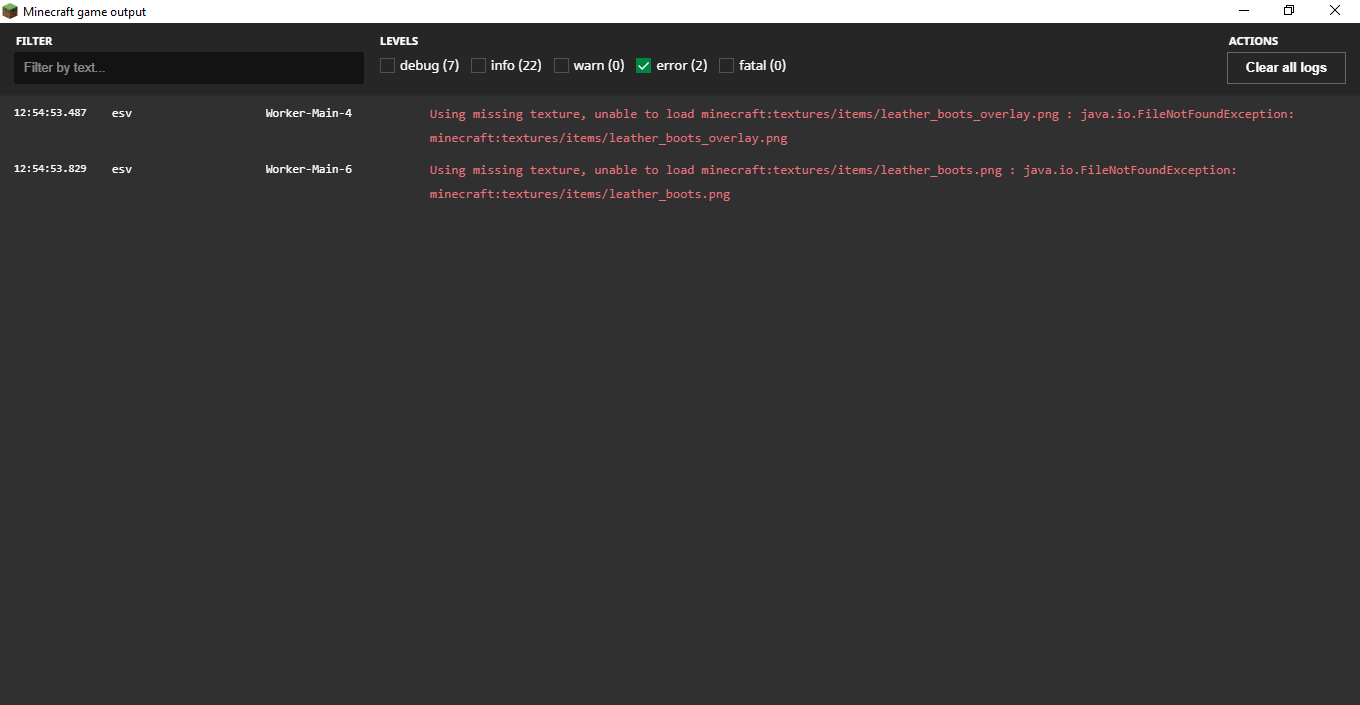Restore down the game output window
The image size is (1360, 705).
point(1289,11)
